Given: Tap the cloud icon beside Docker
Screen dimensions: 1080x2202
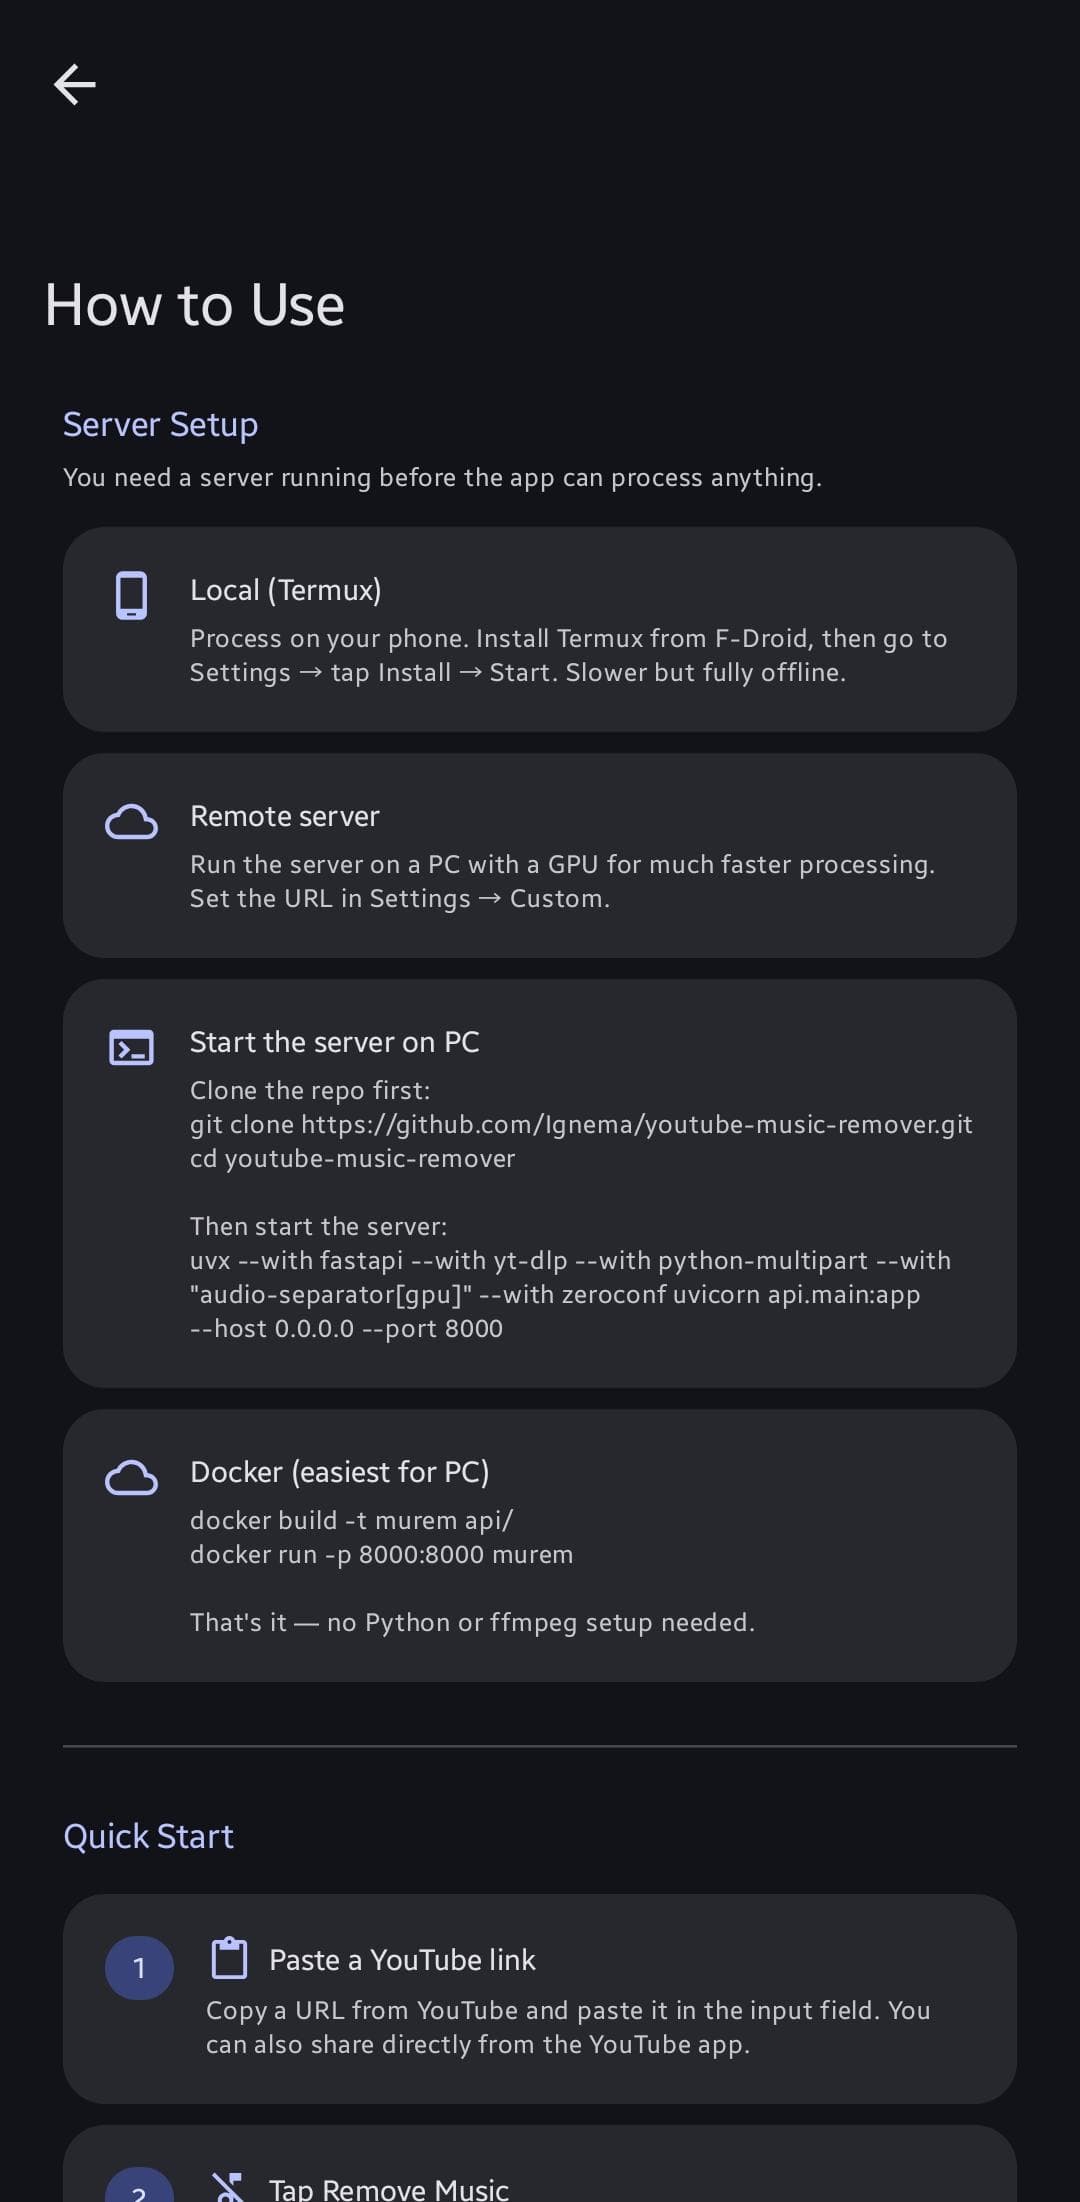Looking at the screenshot, I should [131, 1478].
